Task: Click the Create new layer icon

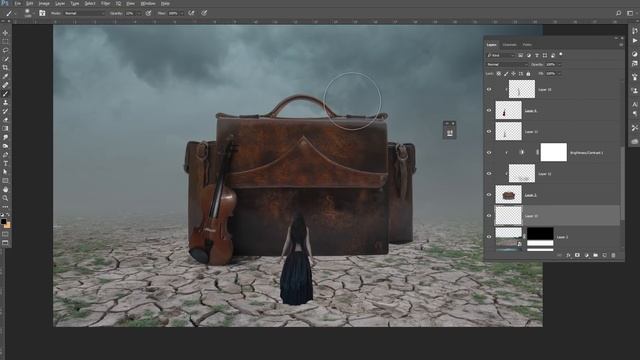Action: coord(604,255)
